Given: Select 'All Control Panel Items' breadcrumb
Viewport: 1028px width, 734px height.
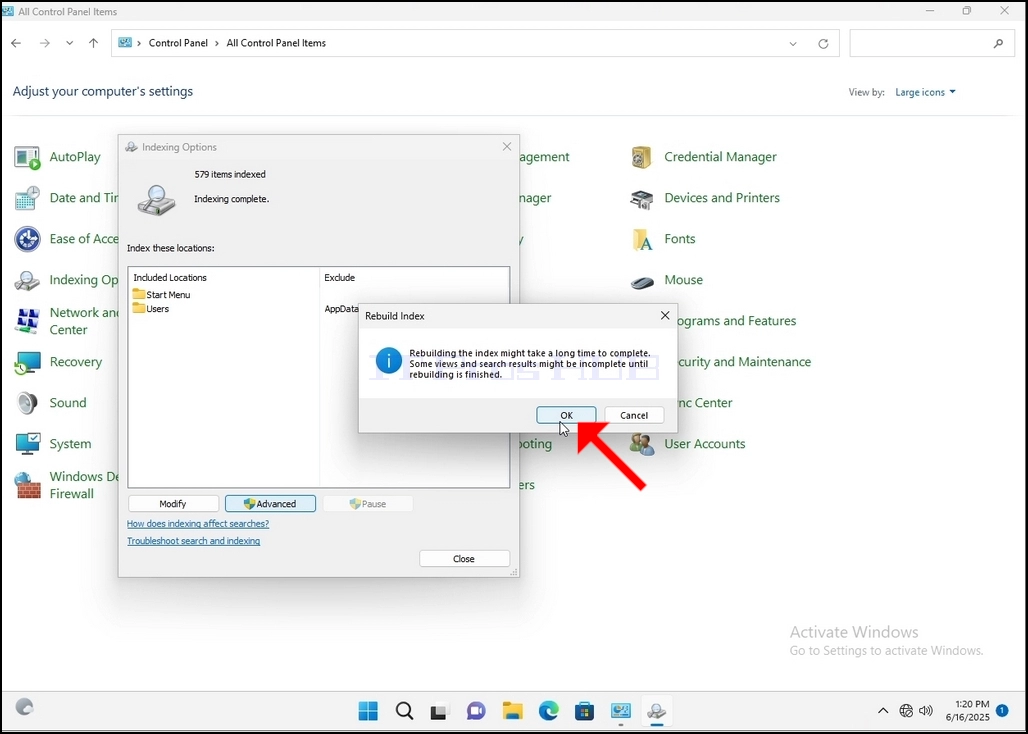Looking at the screenshot, I should [276, 43].
